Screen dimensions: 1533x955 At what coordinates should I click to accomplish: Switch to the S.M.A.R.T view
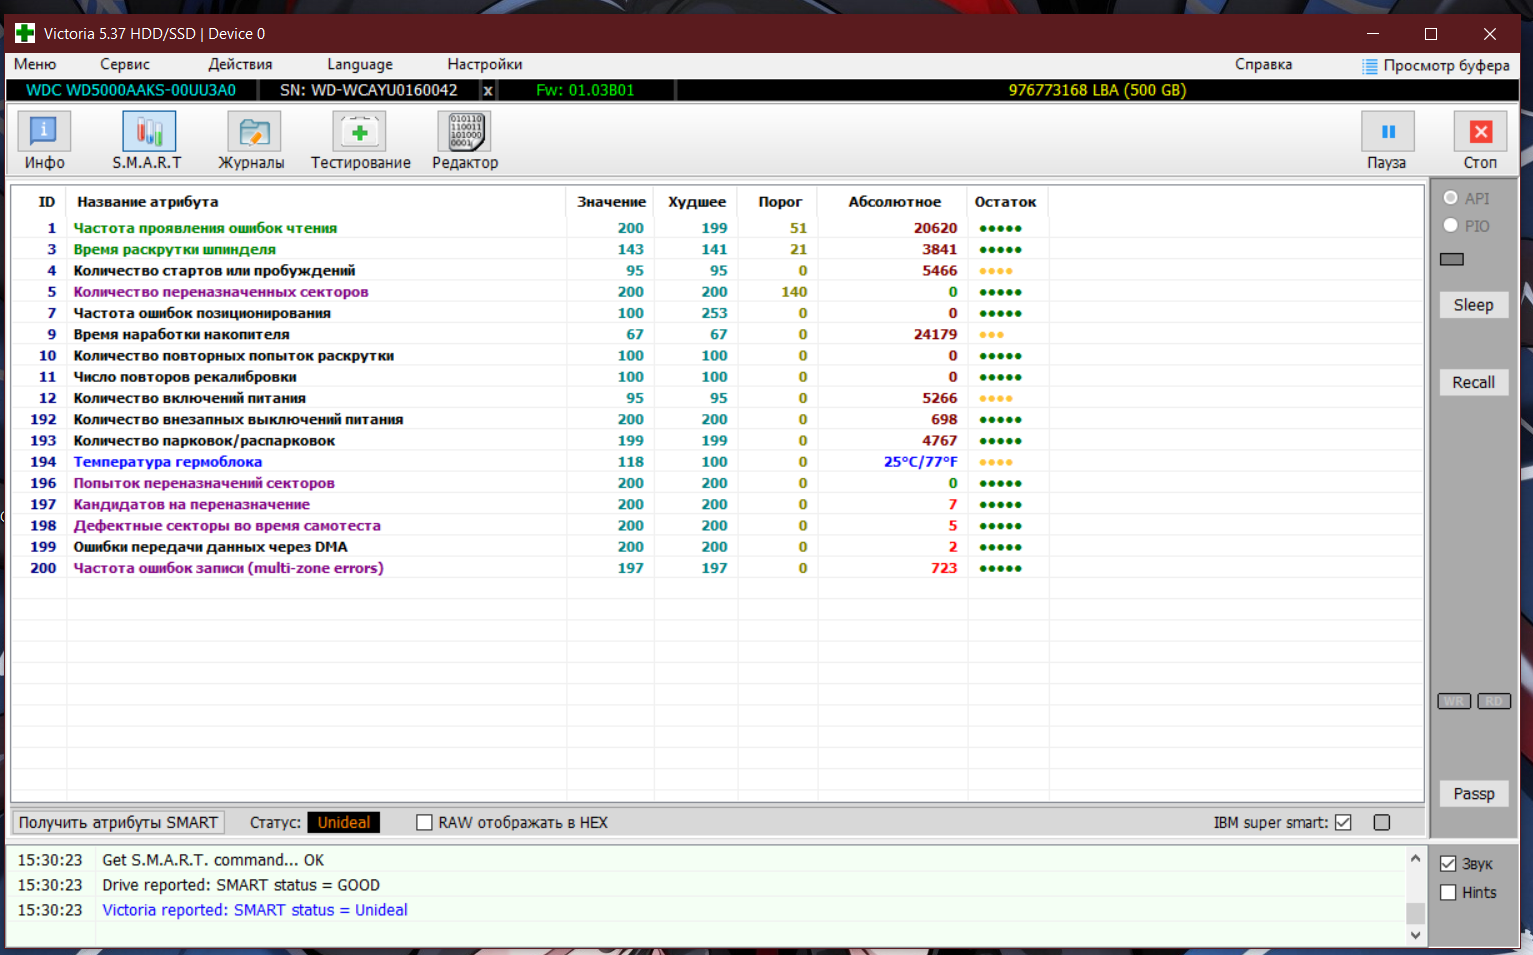click(148, 141)
